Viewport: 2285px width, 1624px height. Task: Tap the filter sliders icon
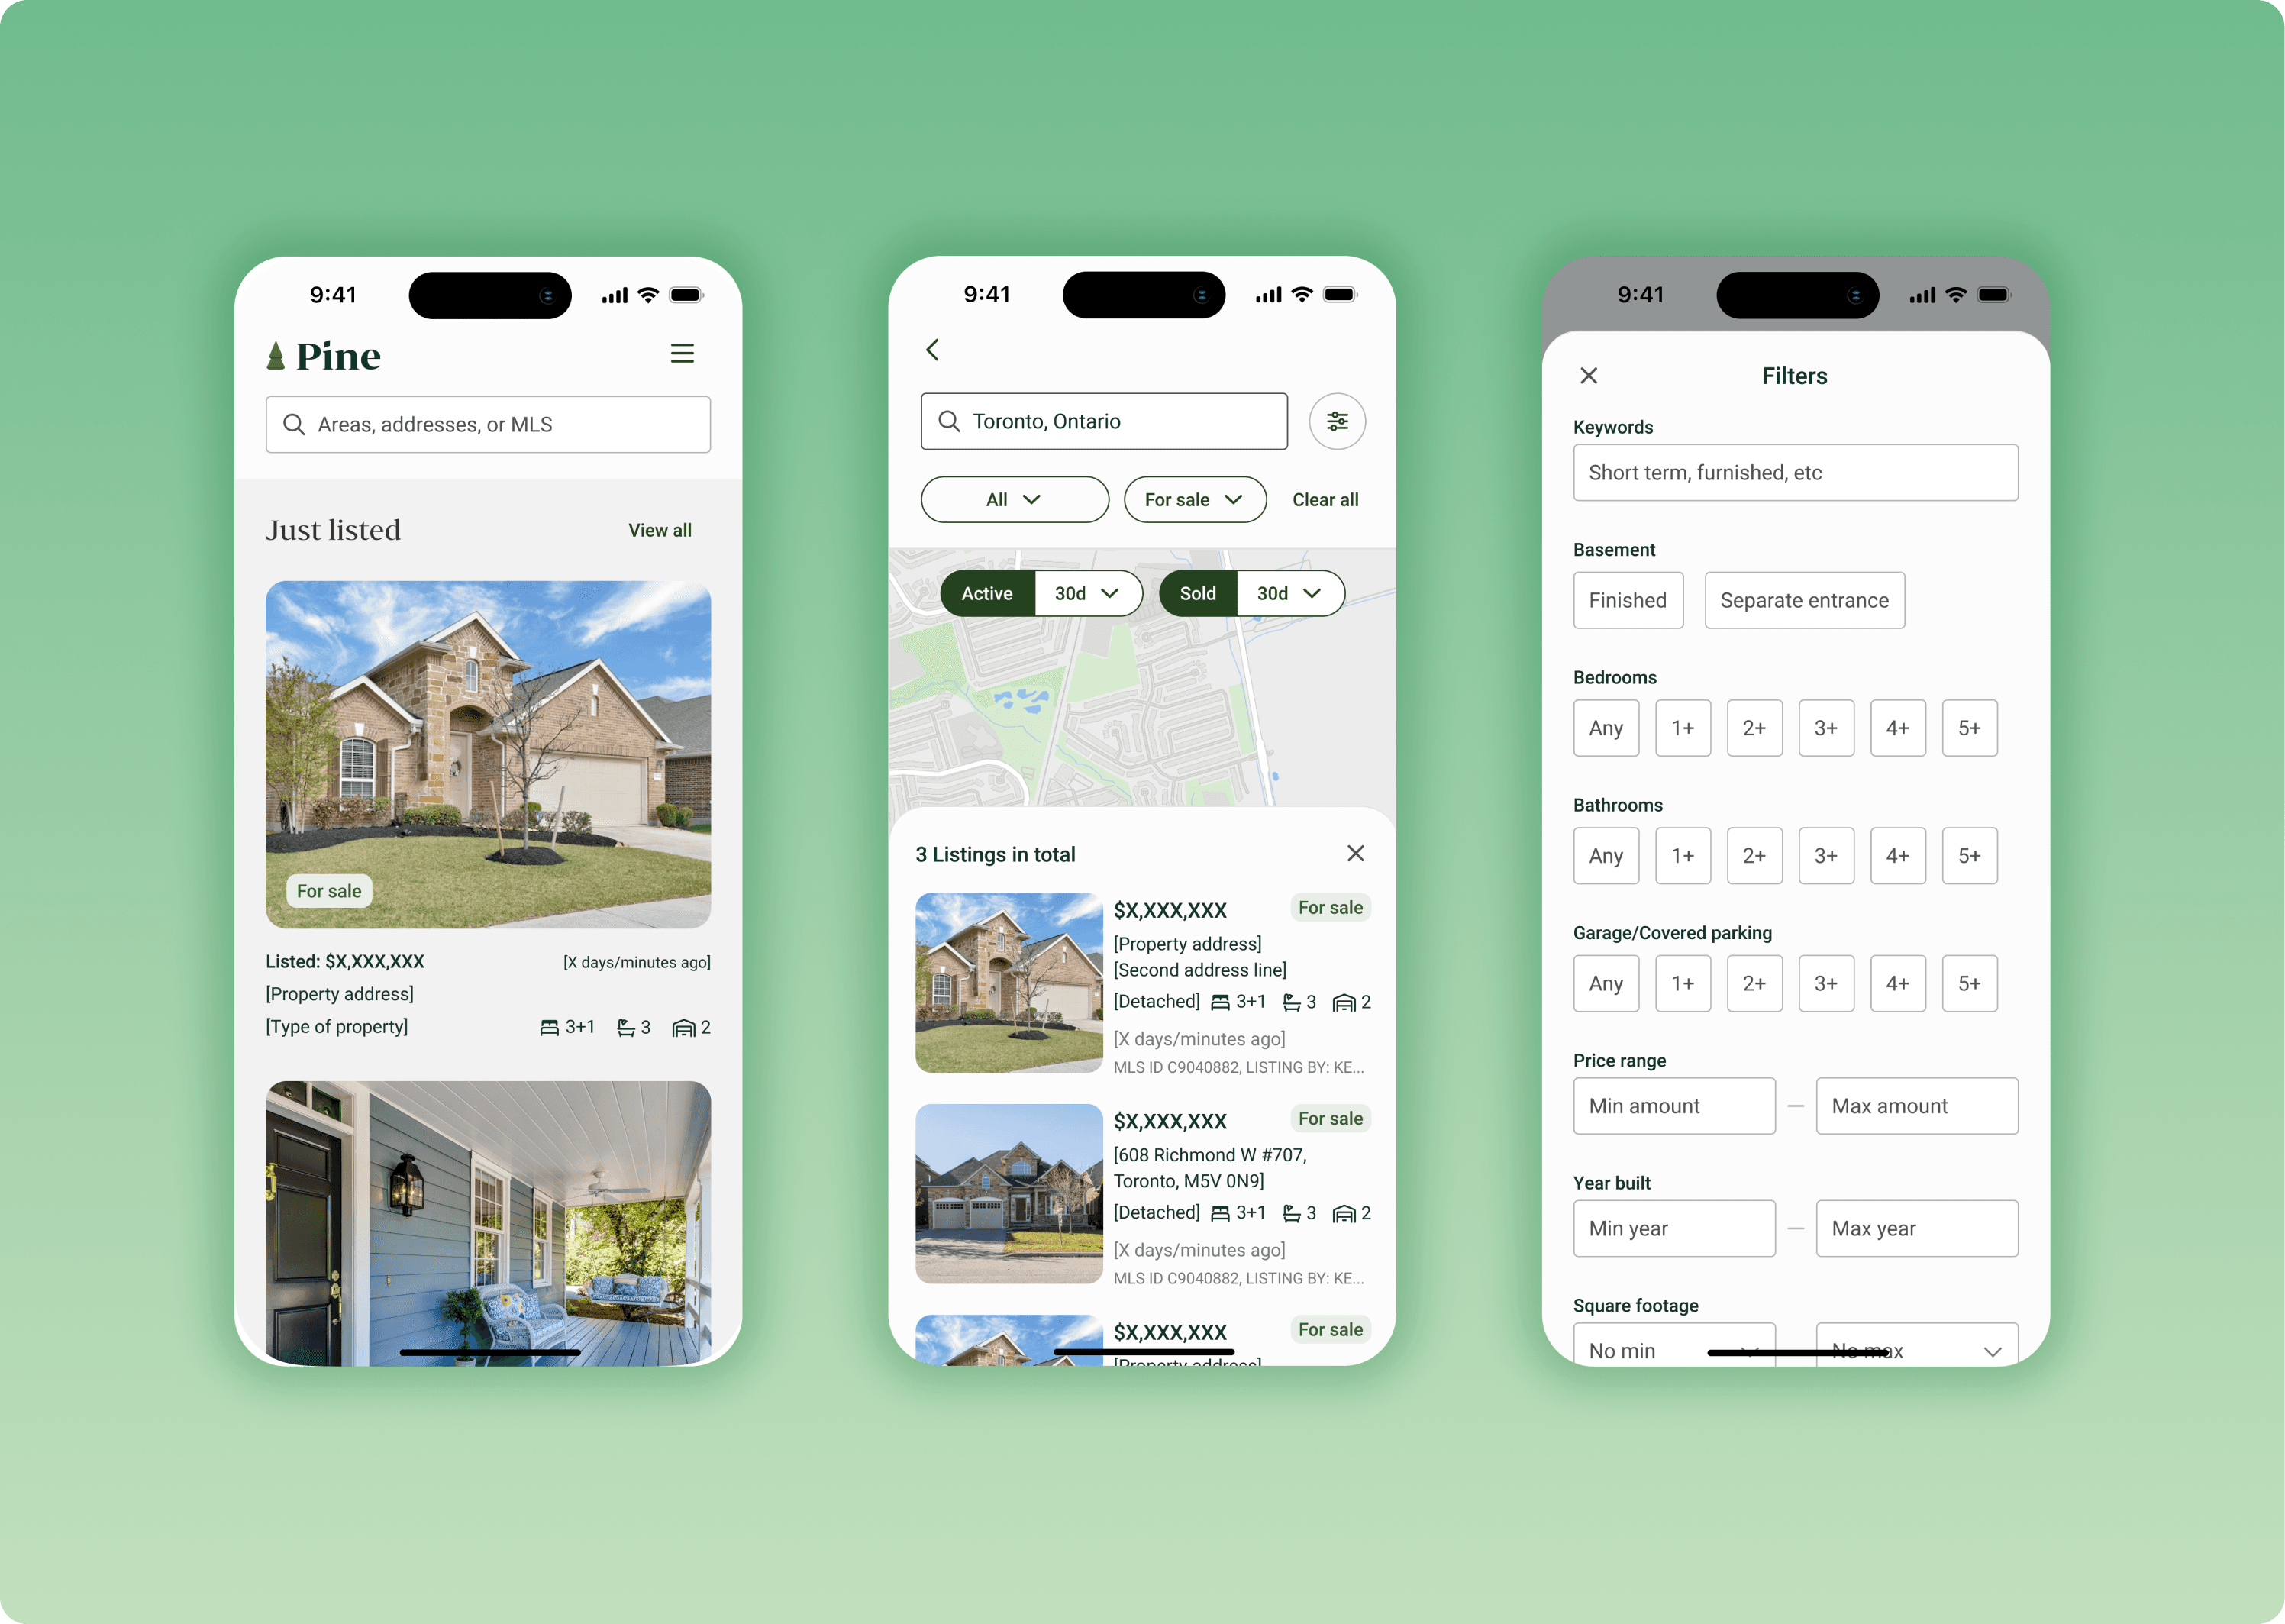click(1338, 420)
